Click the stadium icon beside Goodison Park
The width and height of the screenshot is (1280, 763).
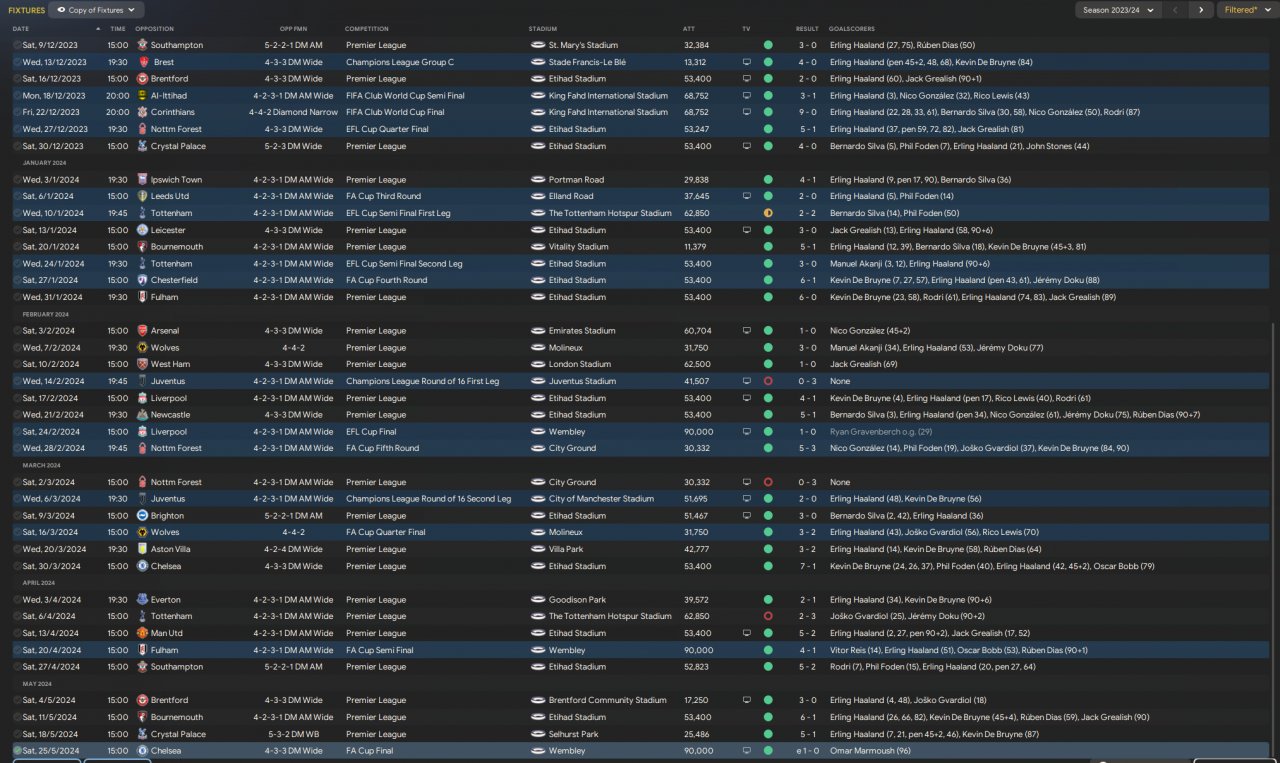point(537,600)
